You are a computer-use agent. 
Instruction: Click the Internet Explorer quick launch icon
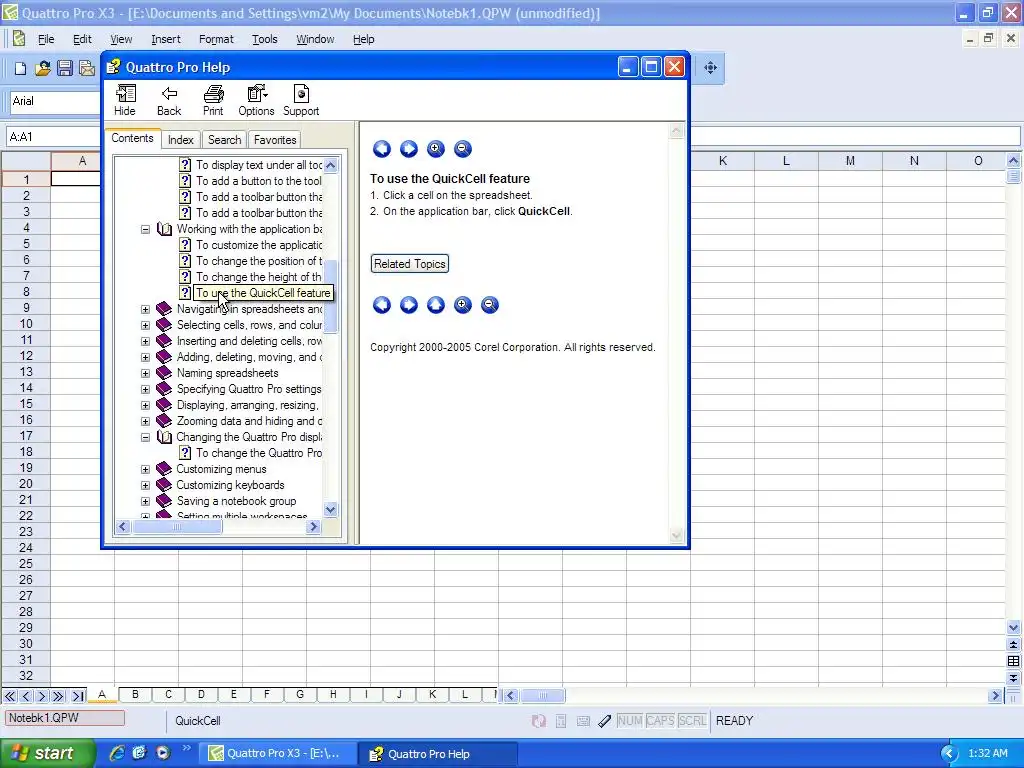[x=117, y=753]
